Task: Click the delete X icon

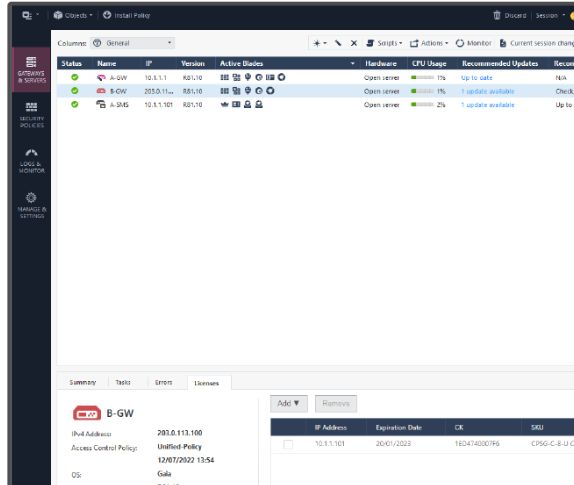Action: coord(354,43)
